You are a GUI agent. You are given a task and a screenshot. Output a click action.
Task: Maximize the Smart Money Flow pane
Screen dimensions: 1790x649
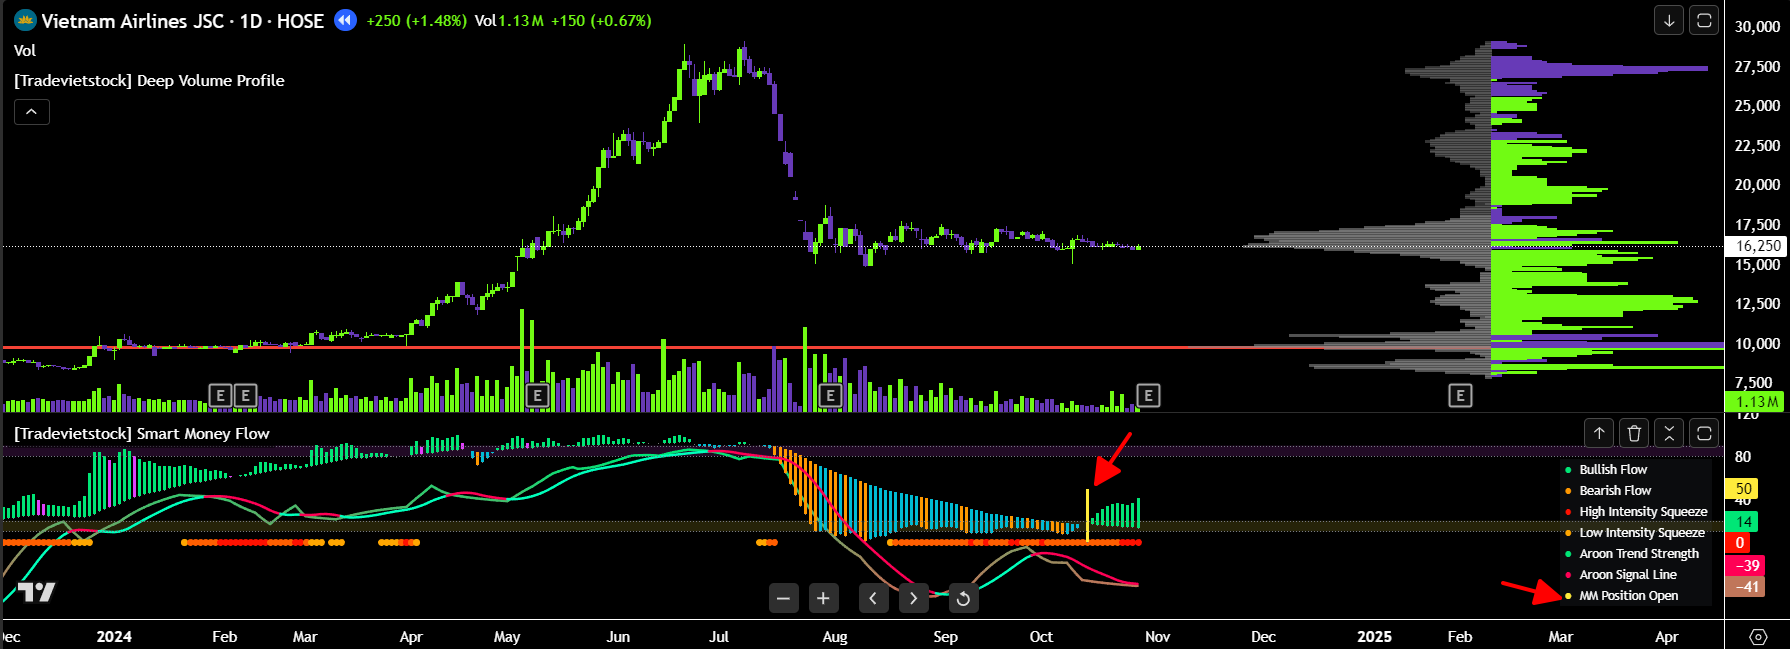[x=1704, y=433]
